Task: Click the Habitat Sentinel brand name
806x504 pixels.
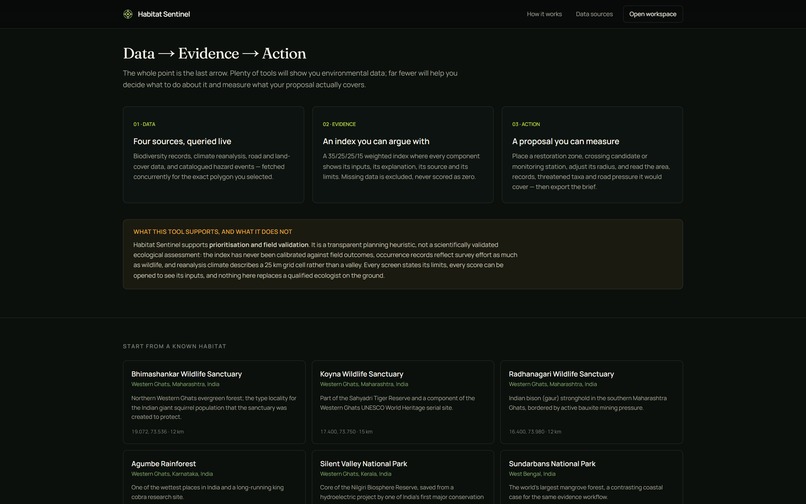Action: coord(163,14)
